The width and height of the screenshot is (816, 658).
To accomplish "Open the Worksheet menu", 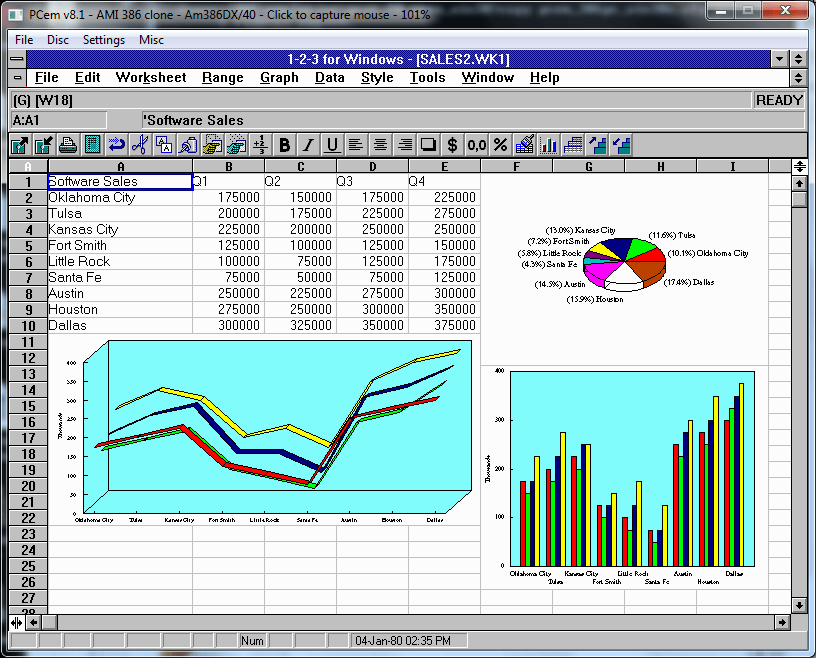I will [x=150, y=78].
